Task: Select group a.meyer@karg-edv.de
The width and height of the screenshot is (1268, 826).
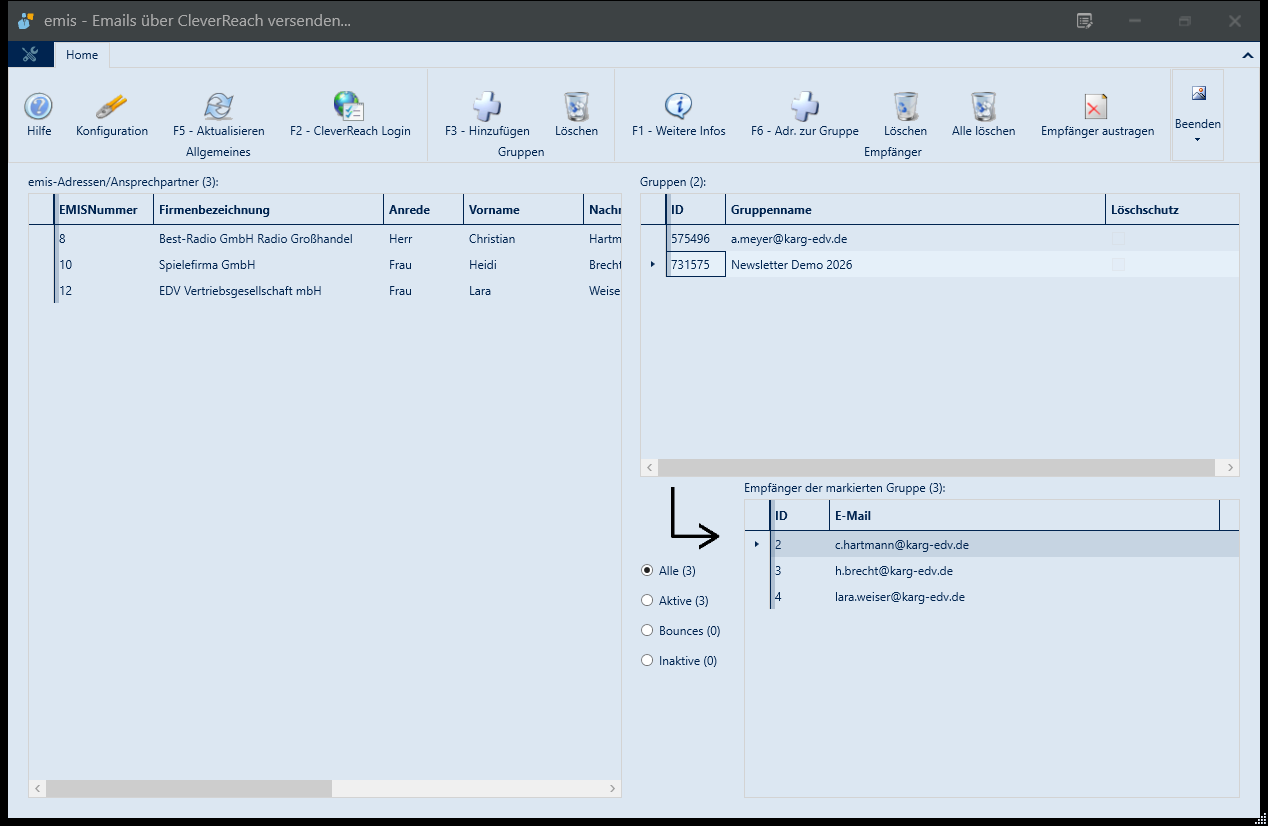Action: pos(940,239)
